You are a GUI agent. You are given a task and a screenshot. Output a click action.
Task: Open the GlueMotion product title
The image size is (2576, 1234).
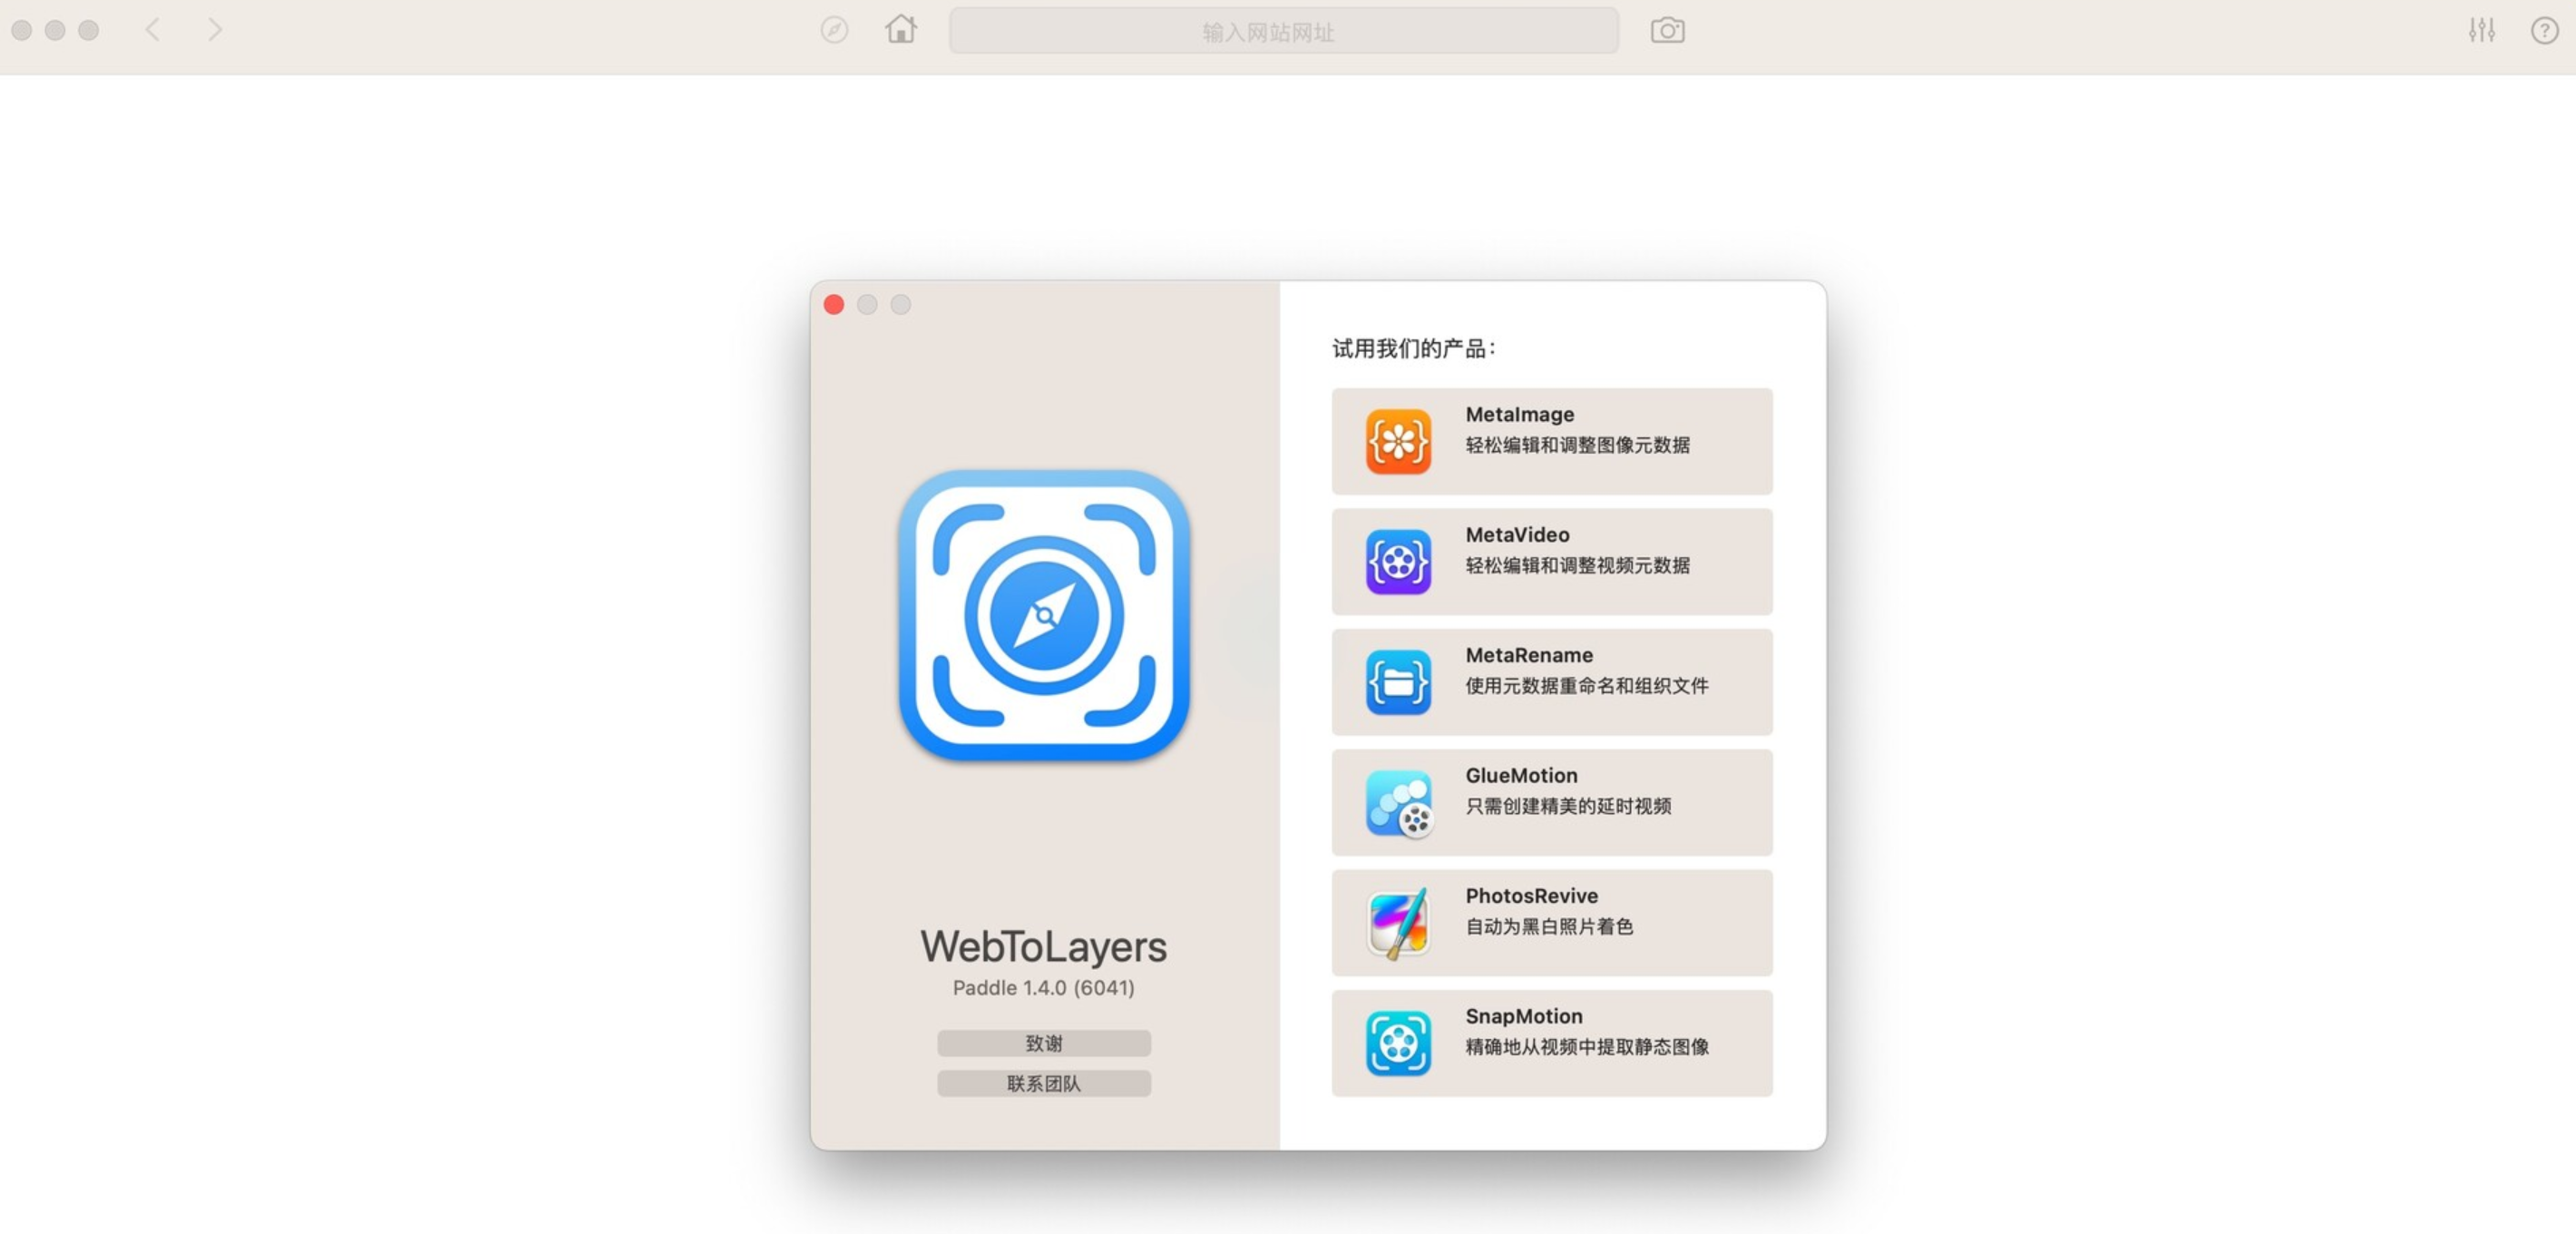pyautogui.click(x=1521, y=775)
